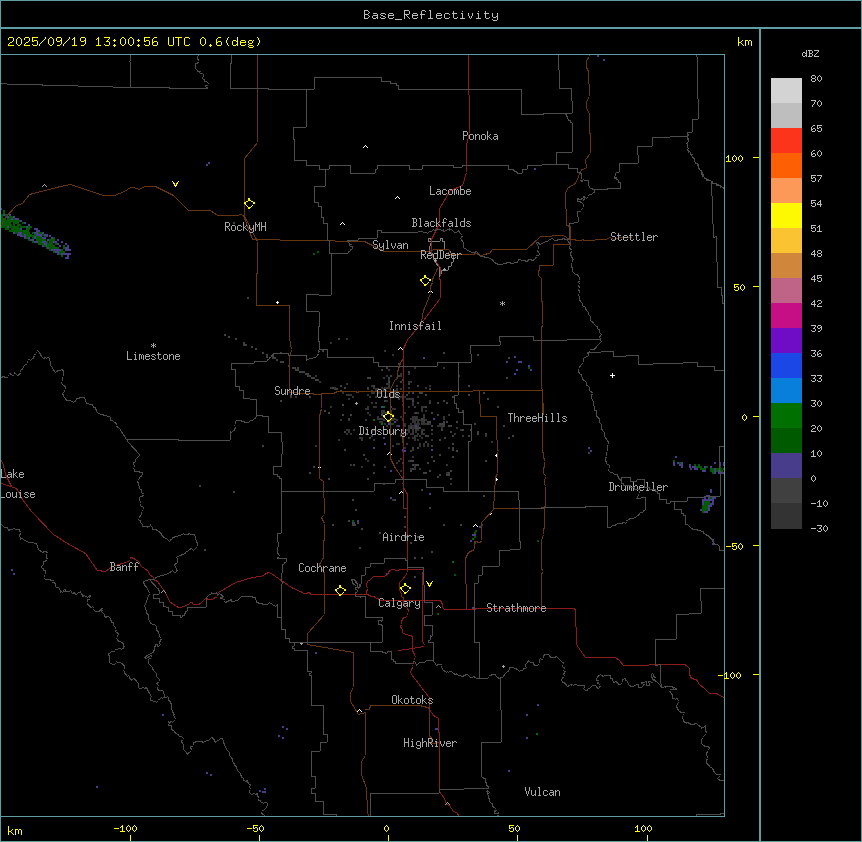This screenshot has width=862, height=842.
Task: Click the UTC timestamp in the header
Action: point(134,42)
